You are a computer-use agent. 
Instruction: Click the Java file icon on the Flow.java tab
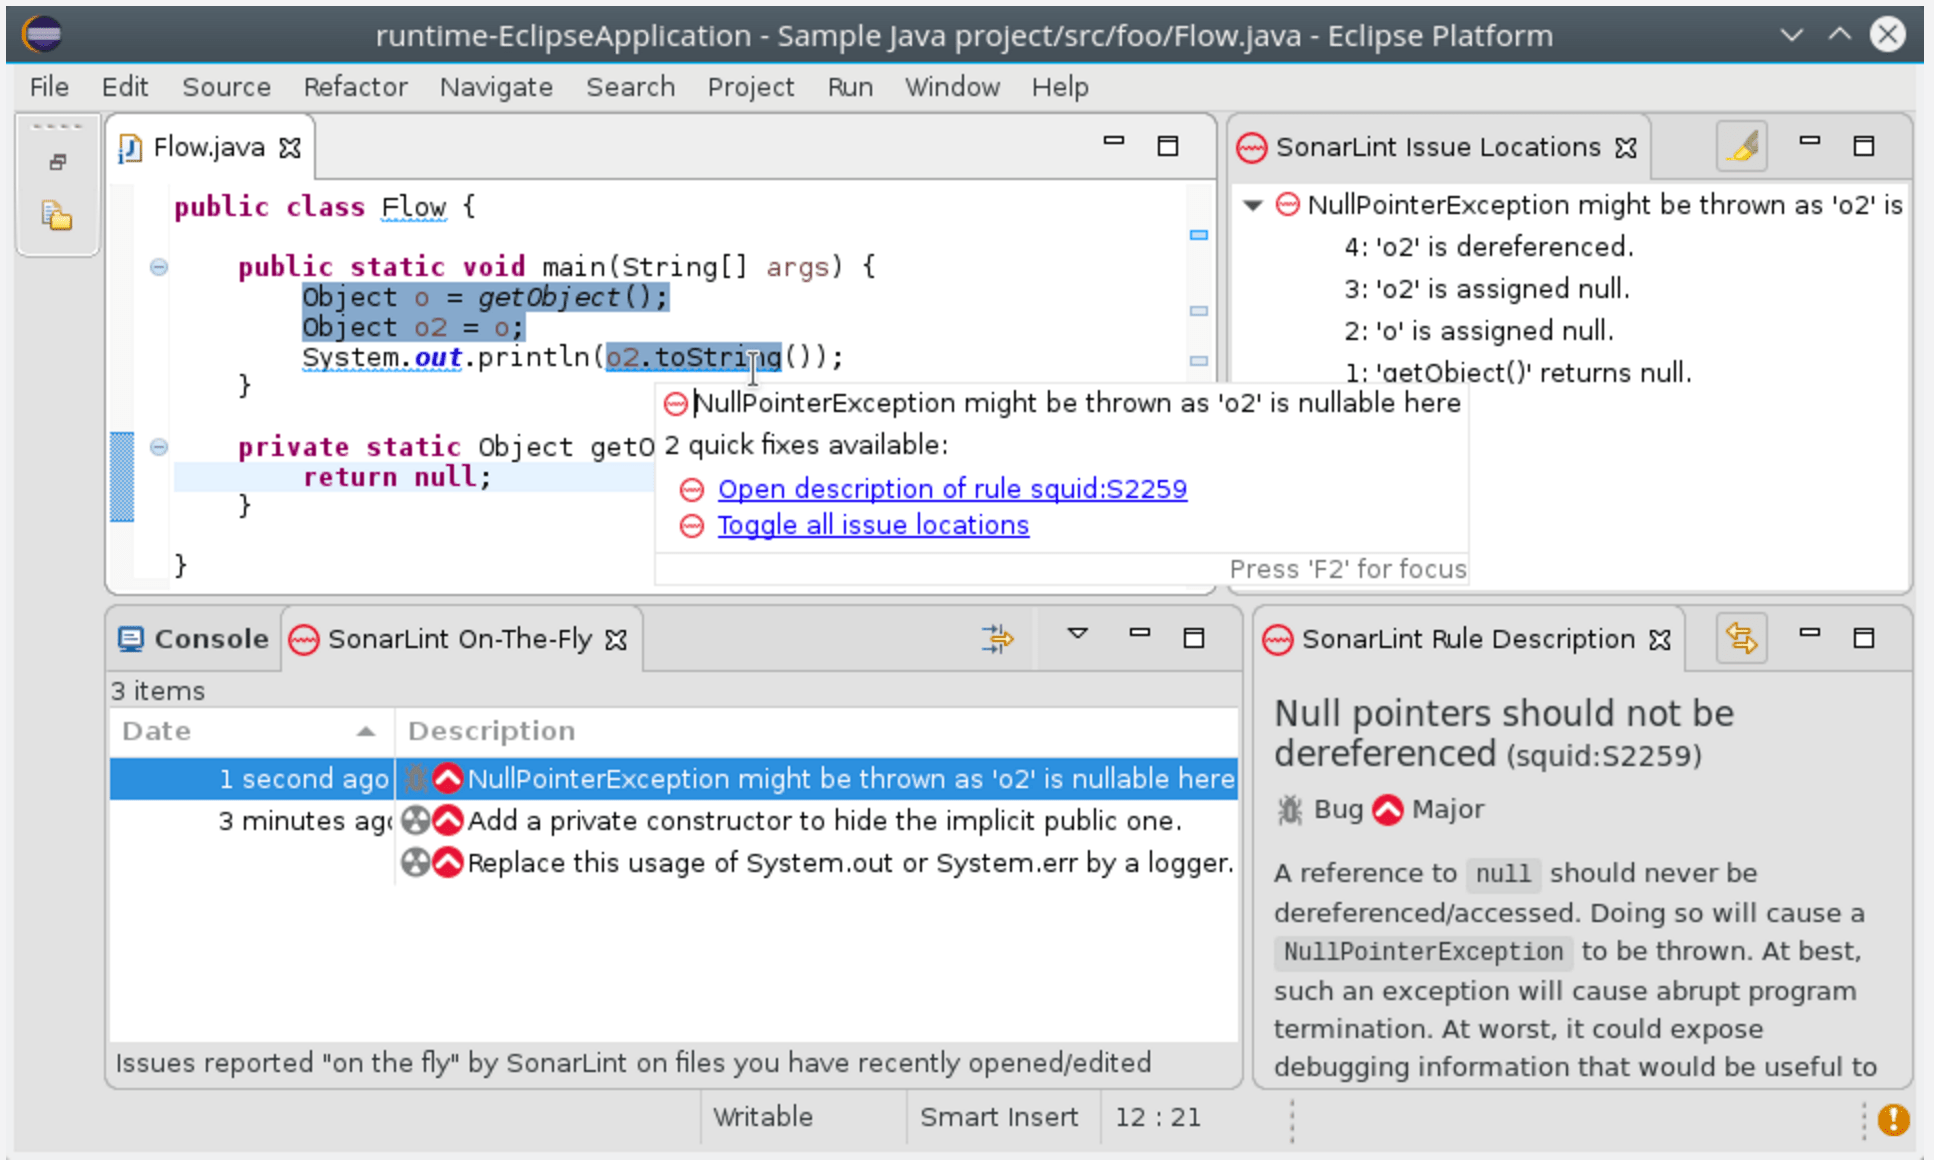tap(128, 147)
